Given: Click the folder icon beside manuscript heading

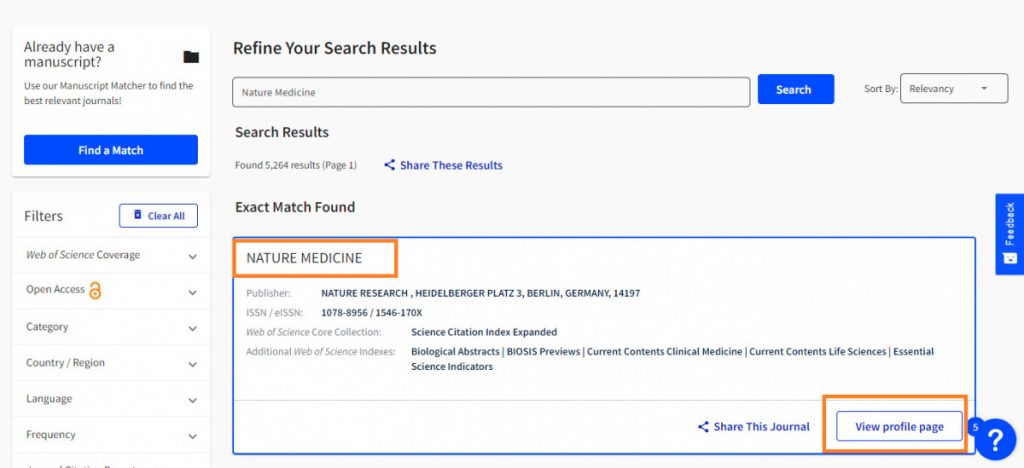Looking at the screenshot, I should 191,57.
